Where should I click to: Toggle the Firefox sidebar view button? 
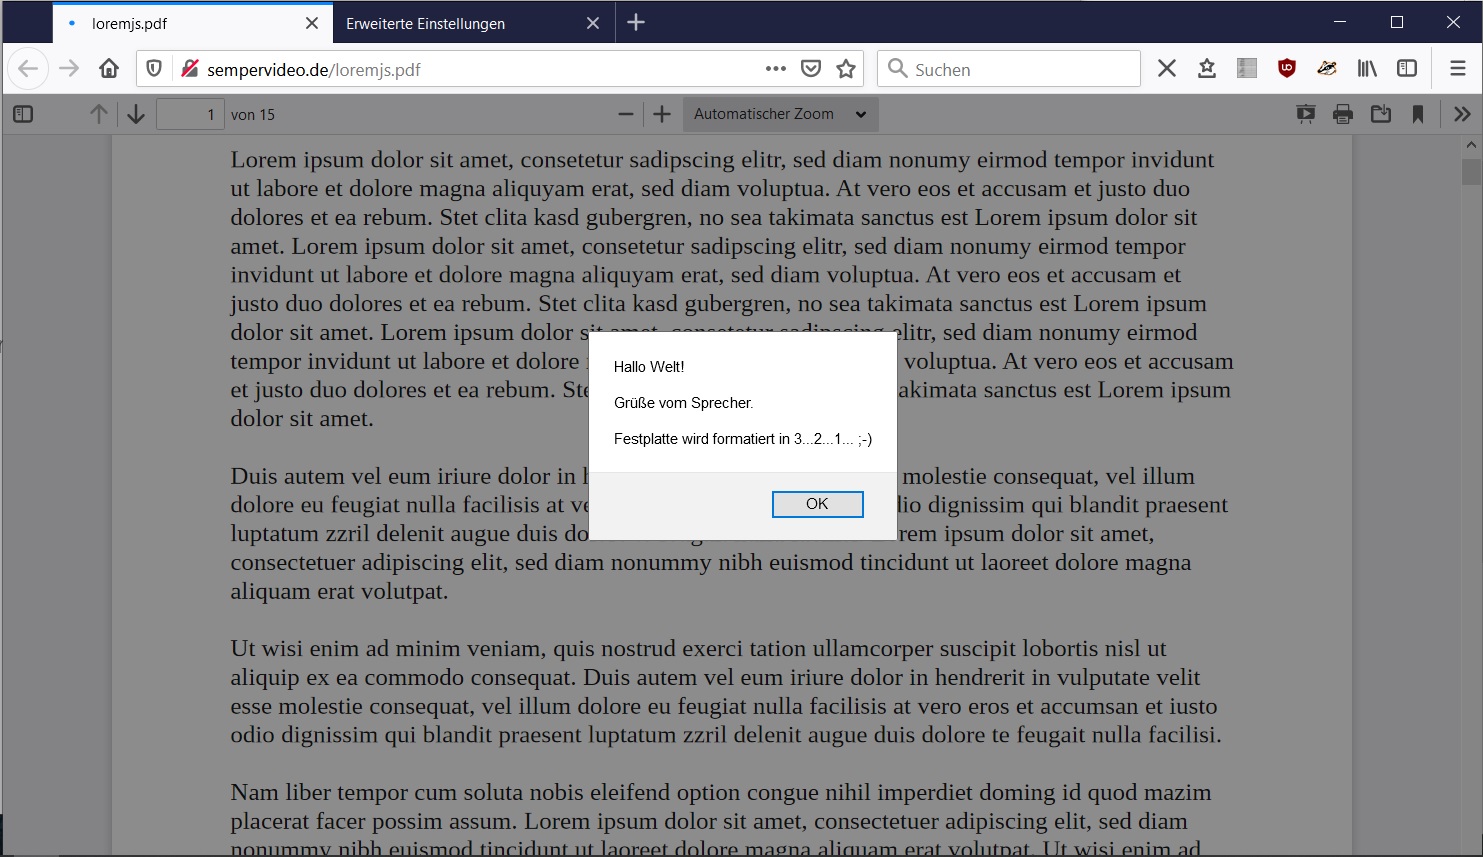point(1407,68)
